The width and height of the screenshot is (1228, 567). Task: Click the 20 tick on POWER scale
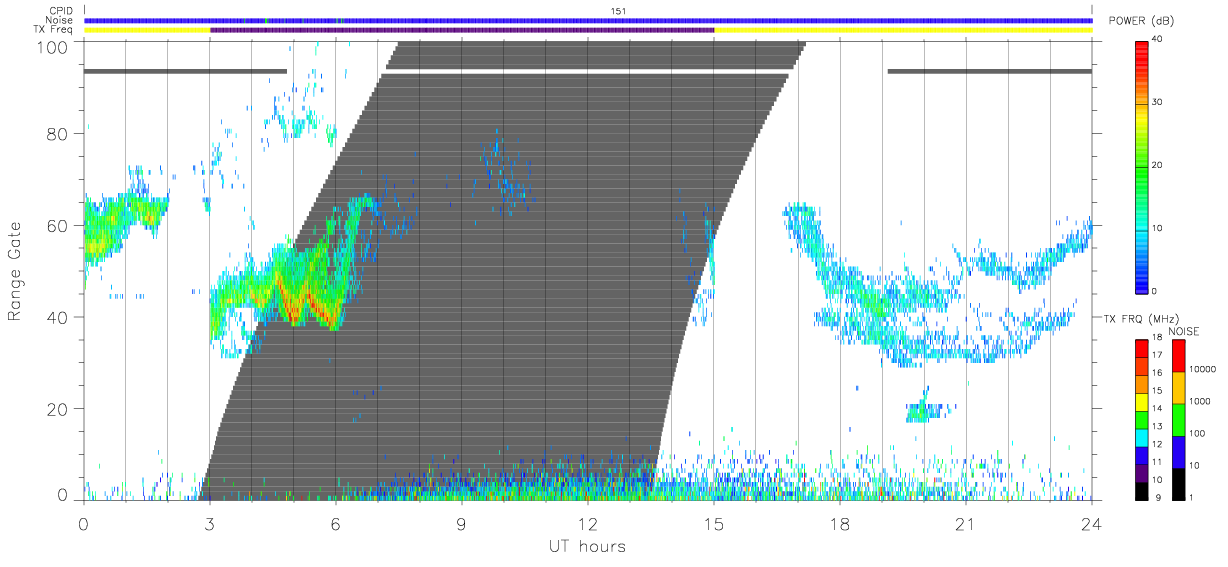click(1157, 165)
